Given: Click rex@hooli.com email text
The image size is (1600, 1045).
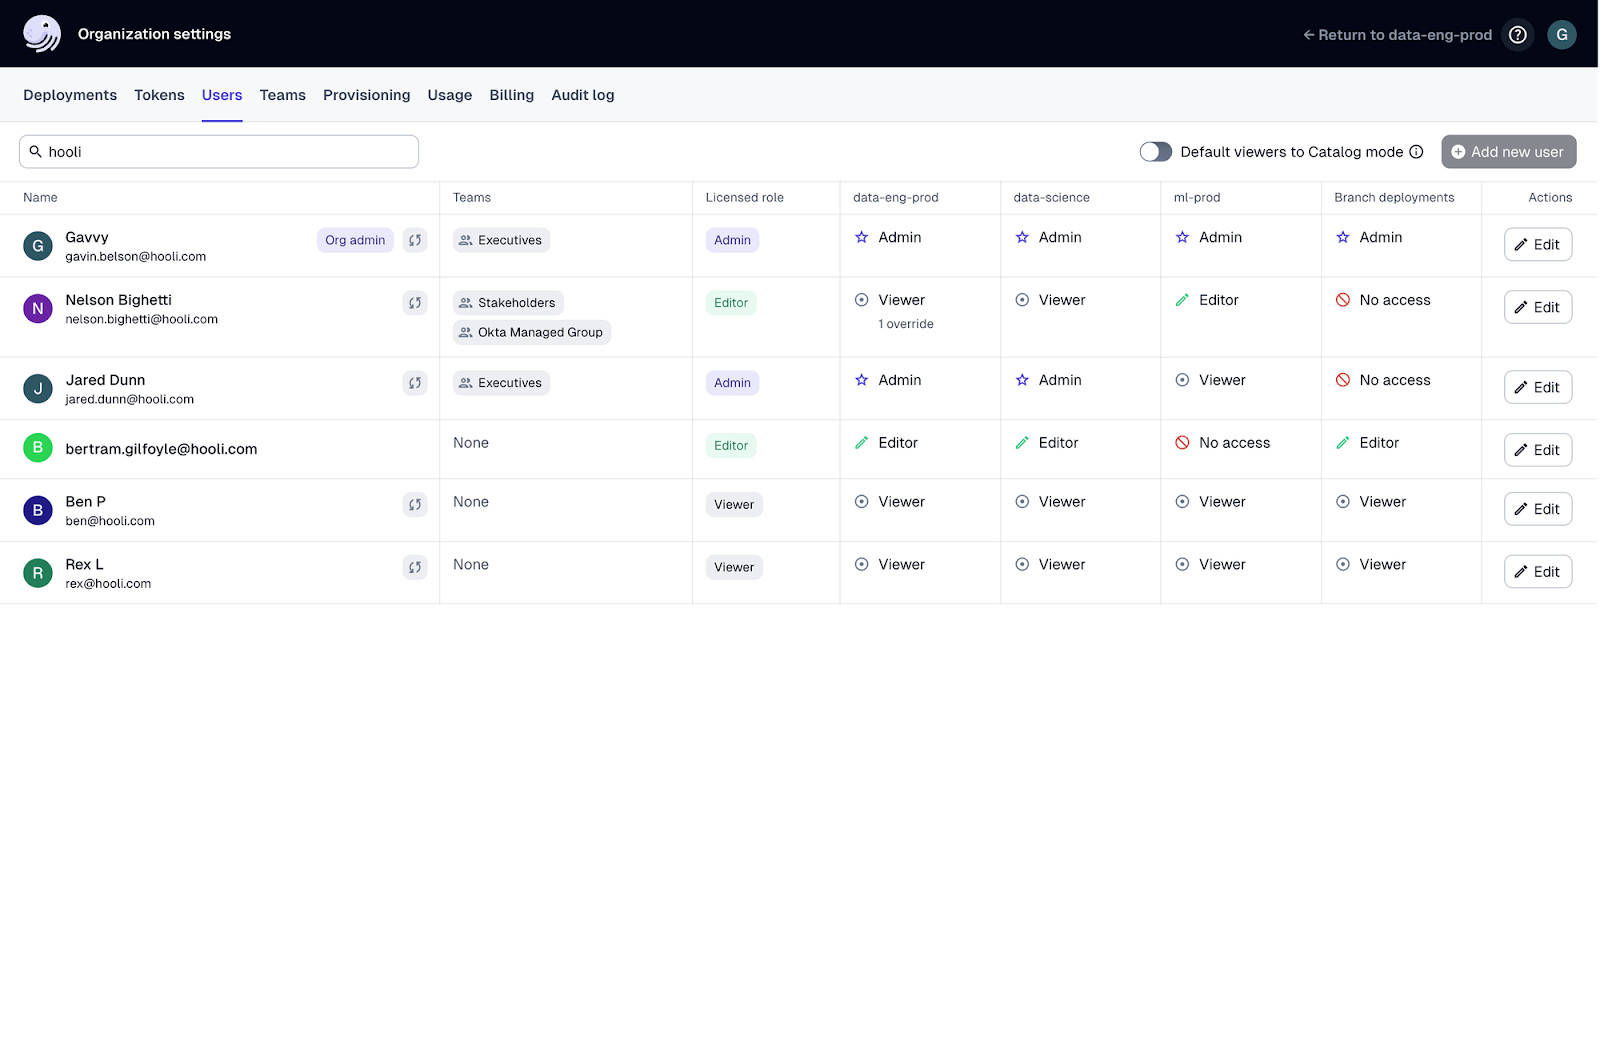Looking at the screenshot, I should [x=109, y=585].
